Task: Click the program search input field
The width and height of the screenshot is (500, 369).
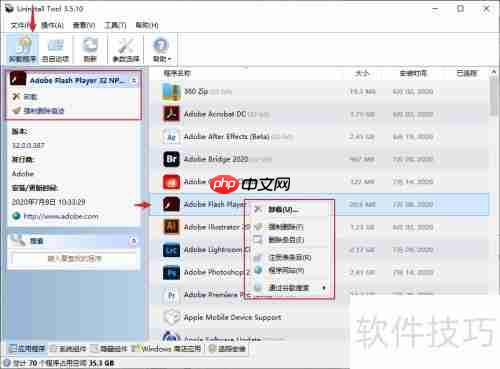Action: click(74, 258)
